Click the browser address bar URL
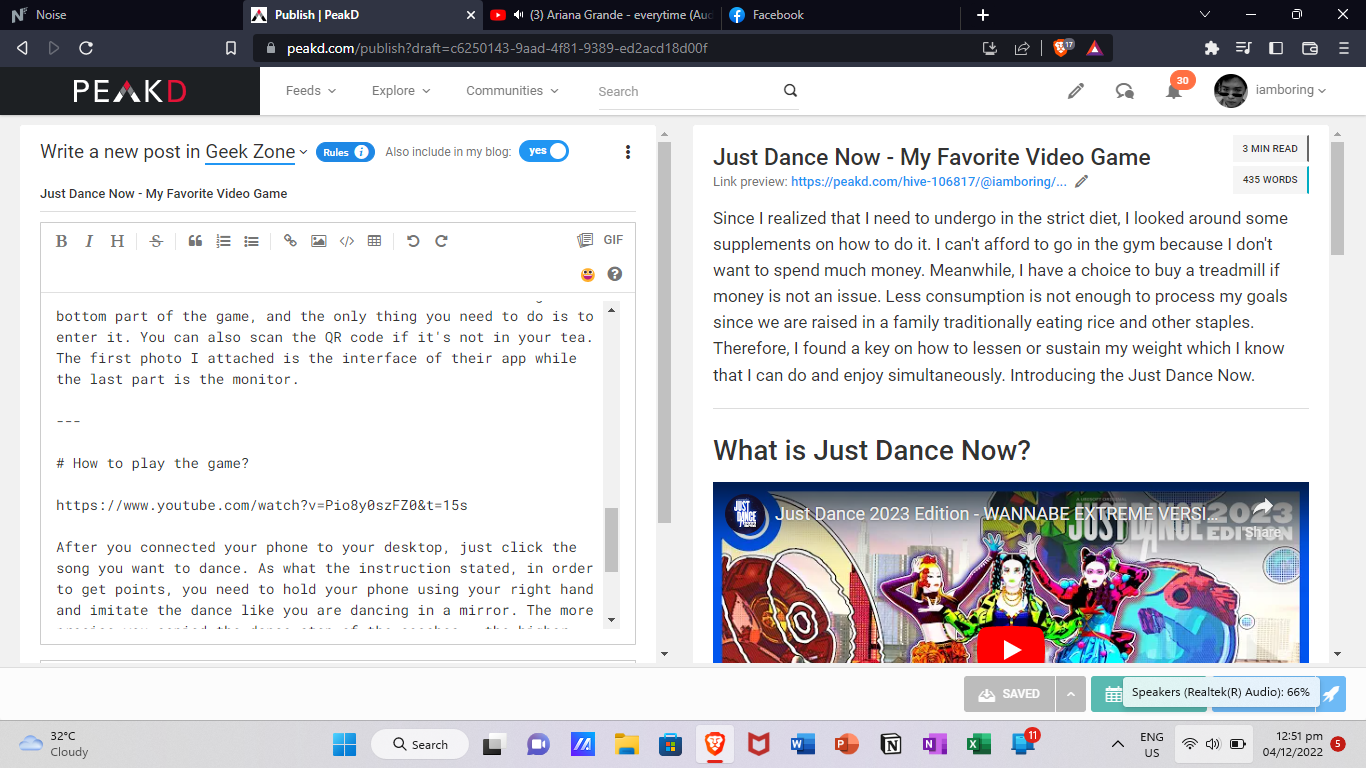 pos(497,48)
